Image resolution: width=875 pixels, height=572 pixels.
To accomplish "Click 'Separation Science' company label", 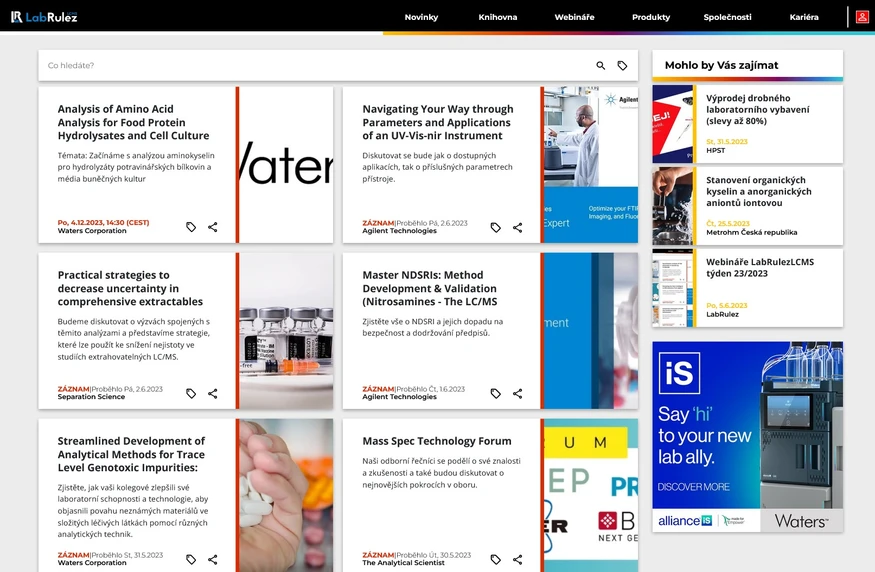I will 91,397.
